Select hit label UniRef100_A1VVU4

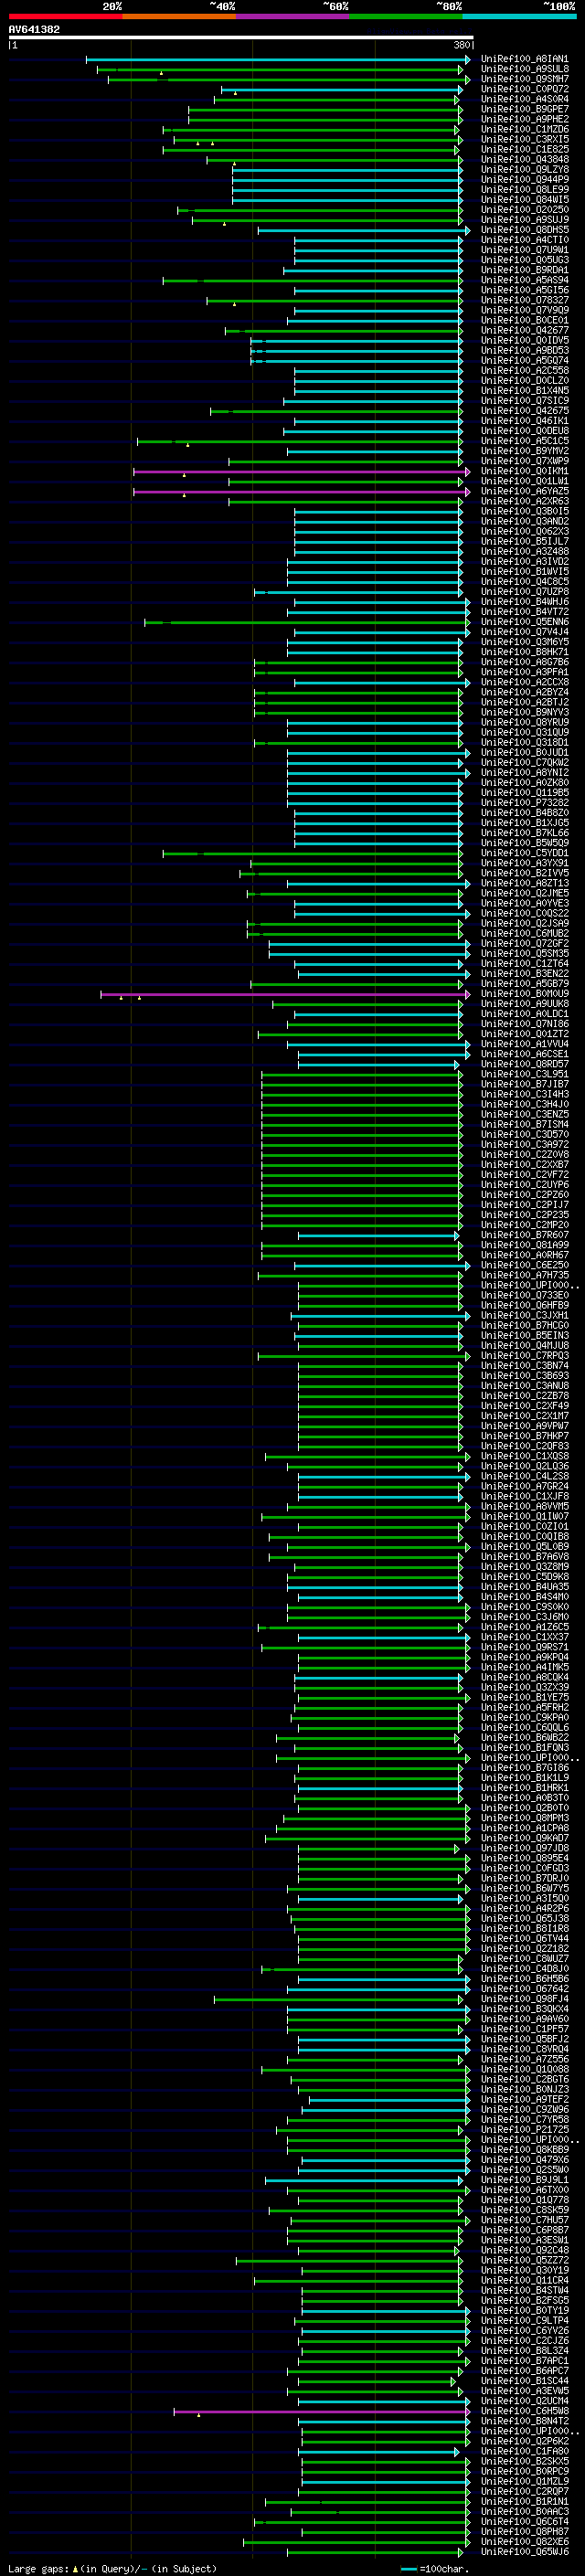point(525,1044)
